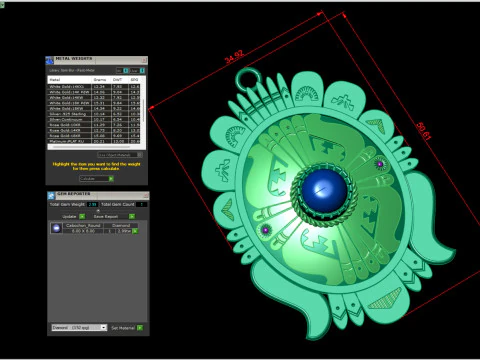Screen dimensions: 480x360
Task: Click the Metal column header
Action: [70, 80]
